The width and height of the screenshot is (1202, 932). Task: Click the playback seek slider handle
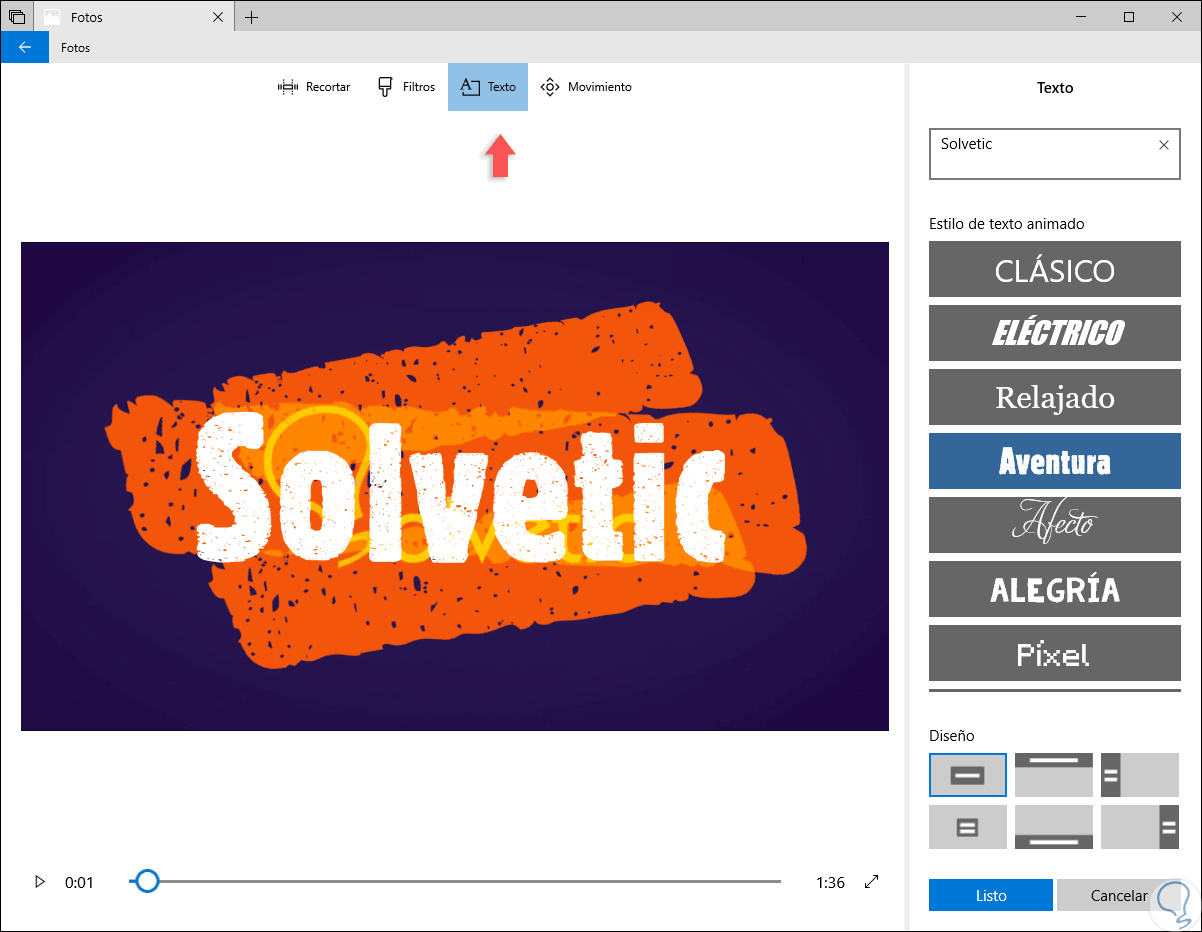pyautogui.click(x=147, y=881)
